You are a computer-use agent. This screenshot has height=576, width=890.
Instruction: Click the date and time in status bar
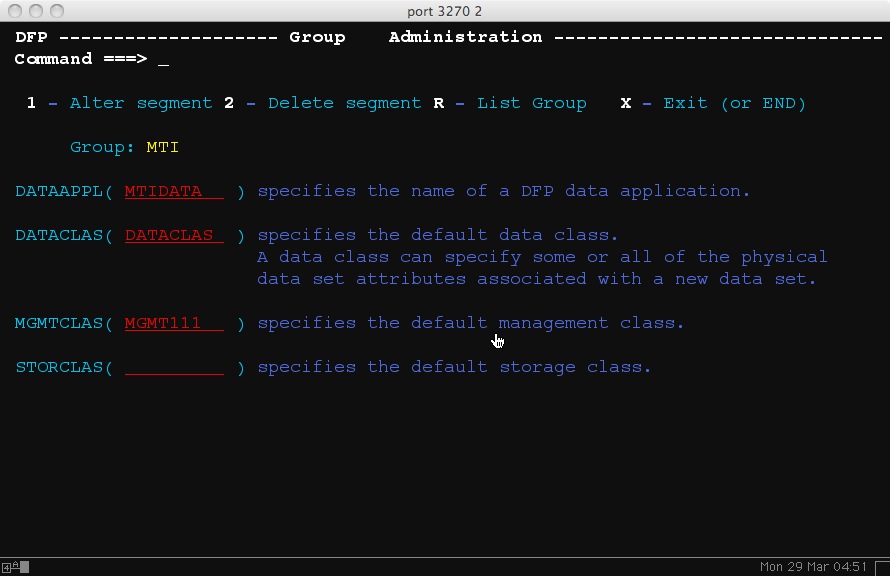(813, 567)
